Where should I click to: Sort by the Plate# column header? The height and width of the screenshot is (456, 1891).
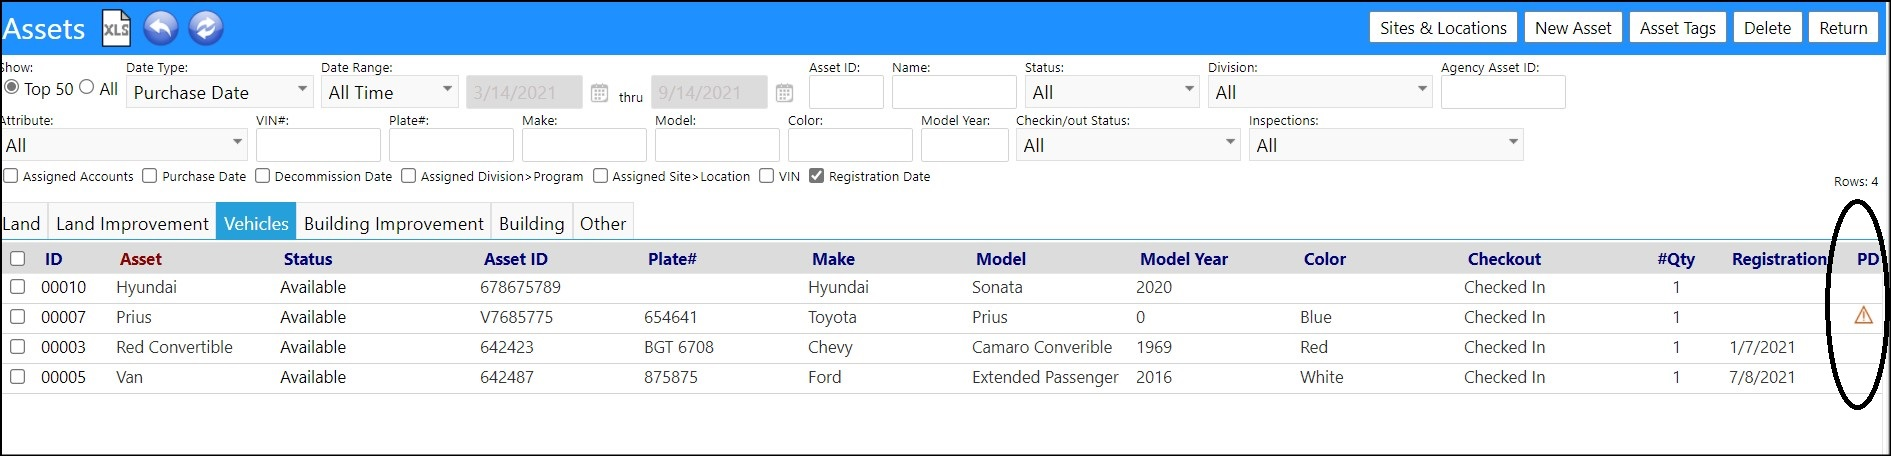672,259
